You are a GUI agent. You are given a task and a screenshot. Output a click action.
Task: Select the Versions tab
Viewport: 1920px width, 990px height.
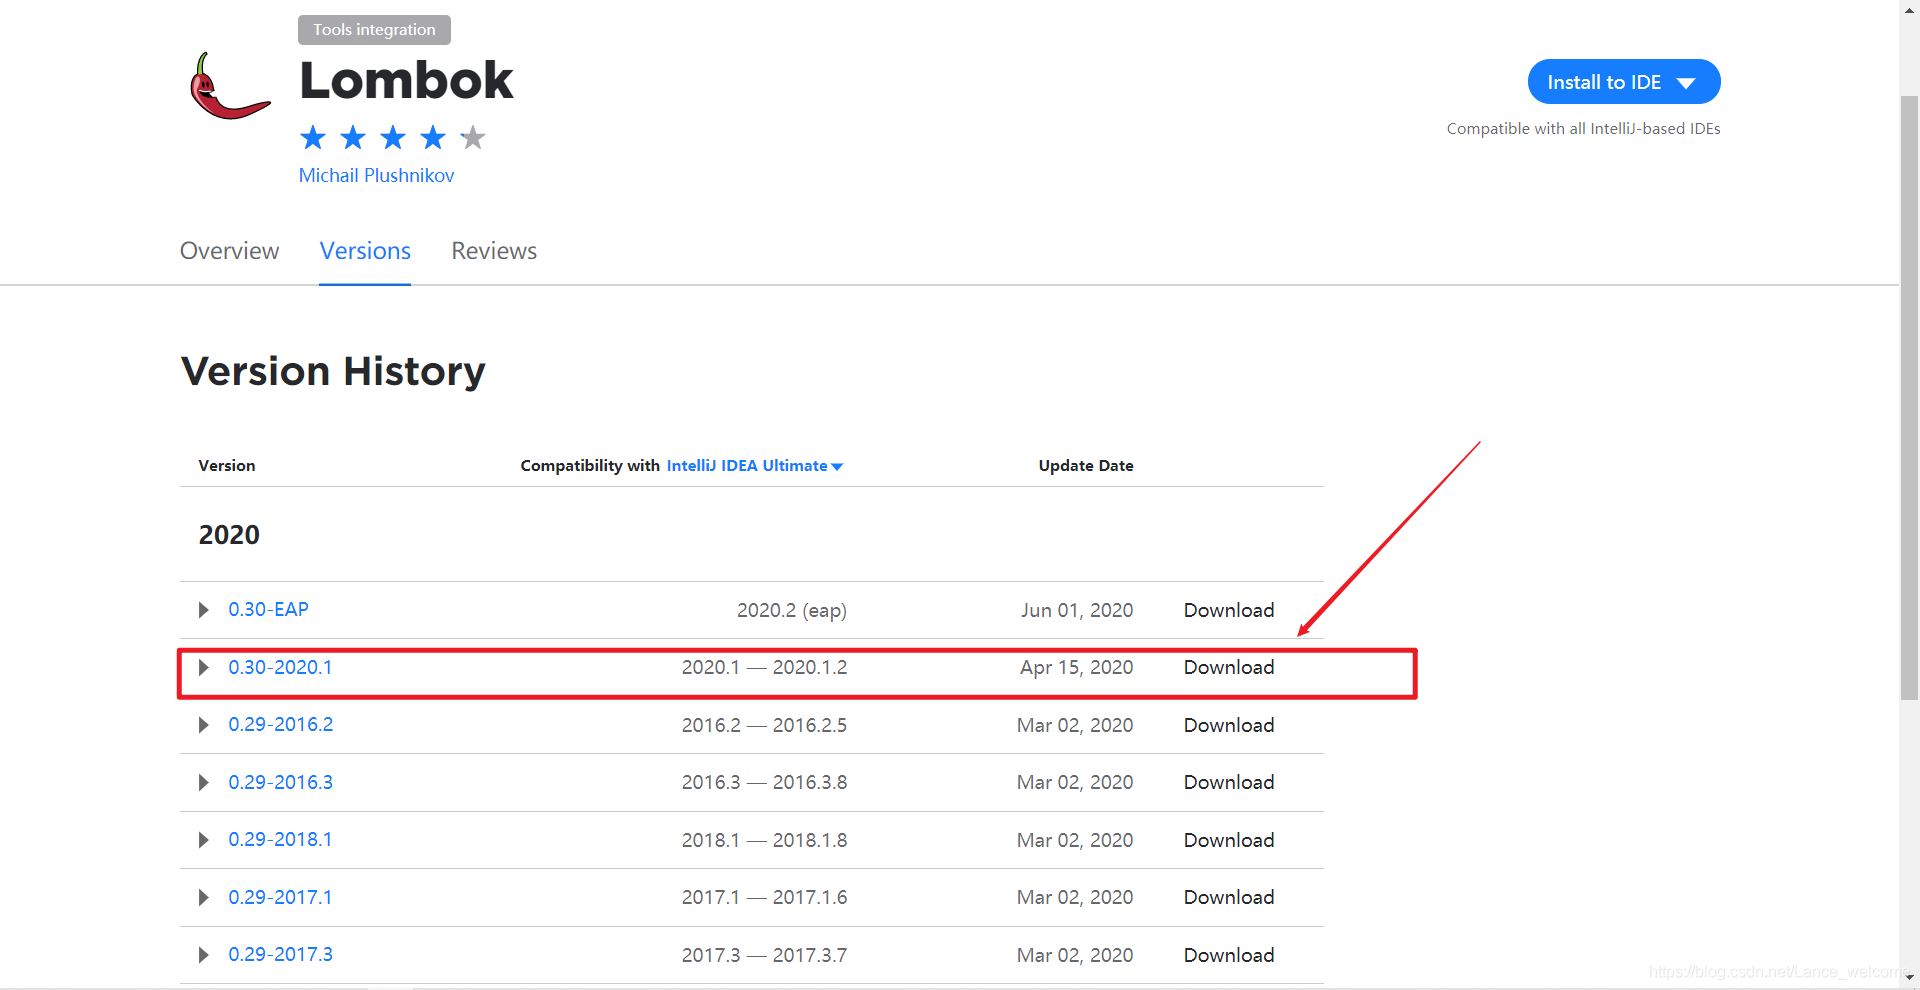[365, 251]
